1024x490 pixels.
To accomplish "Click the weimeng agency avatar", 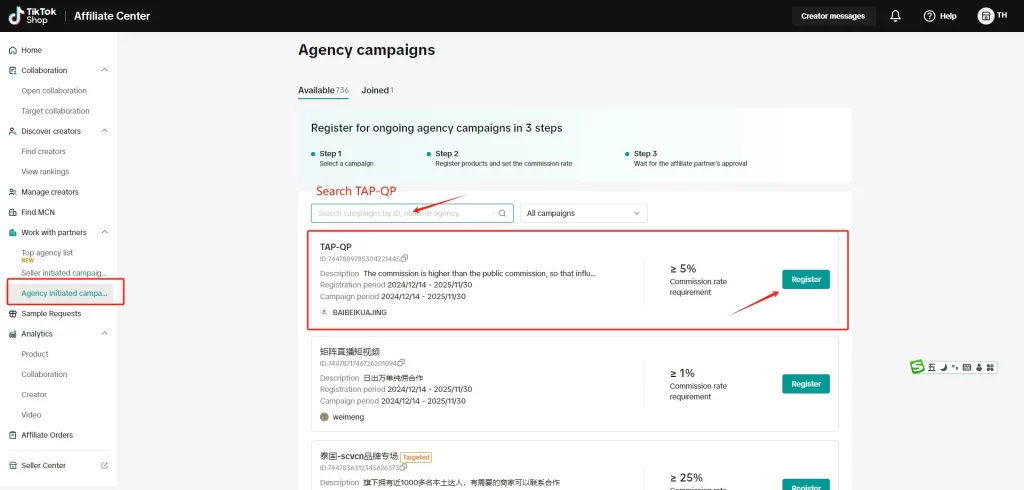I will pos(325,417).
